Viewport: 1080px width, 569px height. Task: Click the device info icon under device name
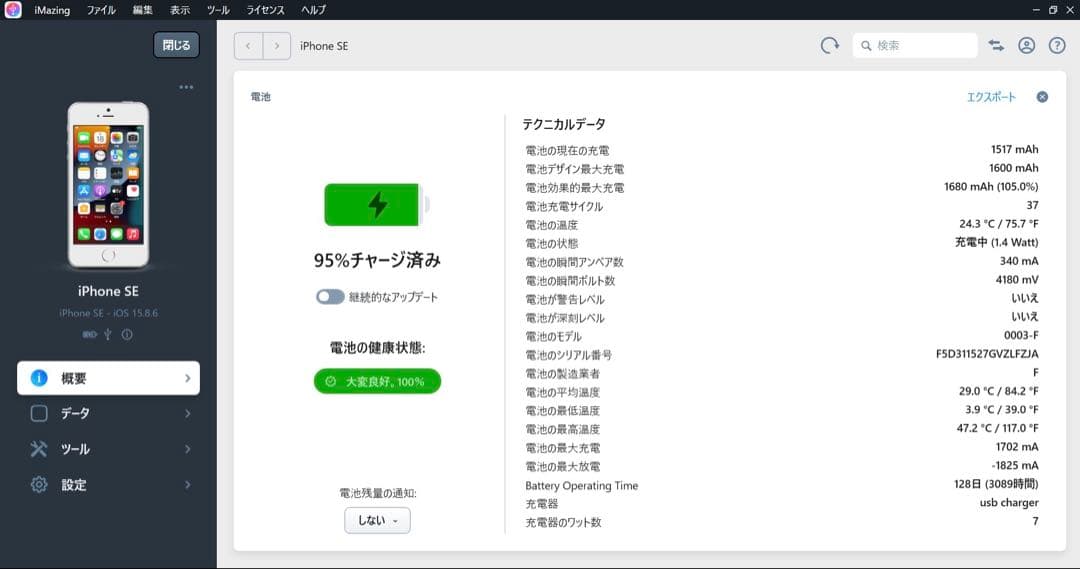pyautogui.click(x=127, y=334)
